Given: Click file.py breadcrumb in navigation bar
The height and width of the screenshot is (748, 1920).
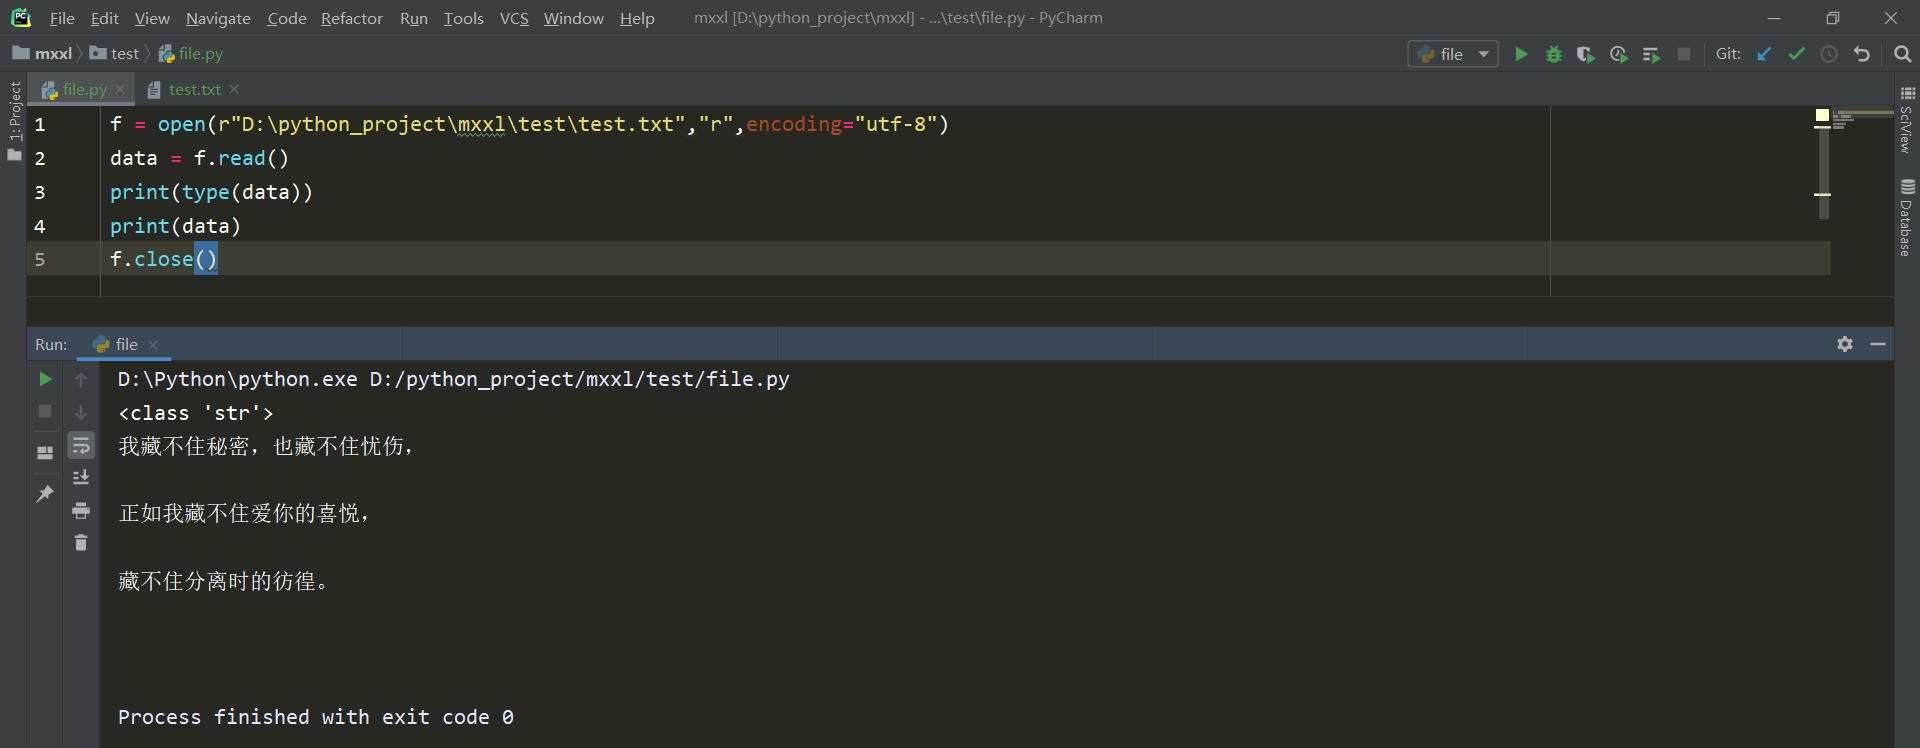Looking at the screenshot, I should coord(190,53).
